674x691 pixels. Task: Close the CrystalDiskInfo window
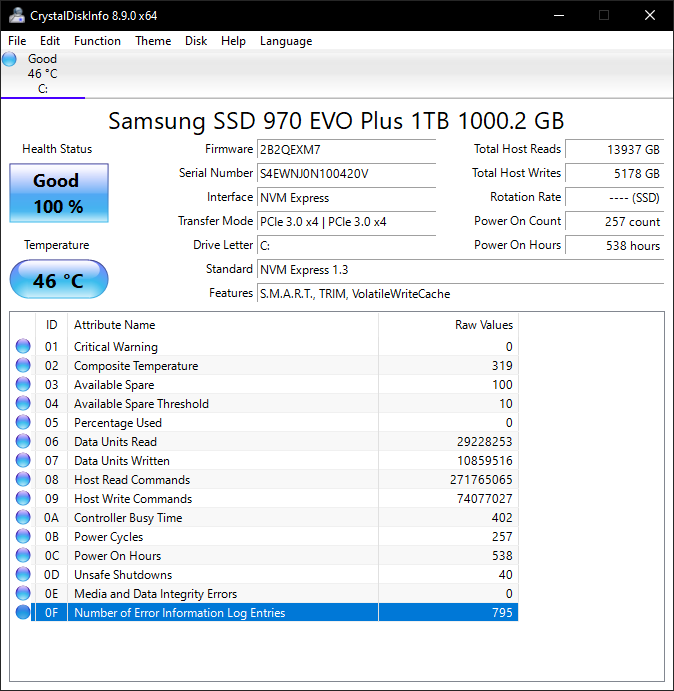(650, 15)
